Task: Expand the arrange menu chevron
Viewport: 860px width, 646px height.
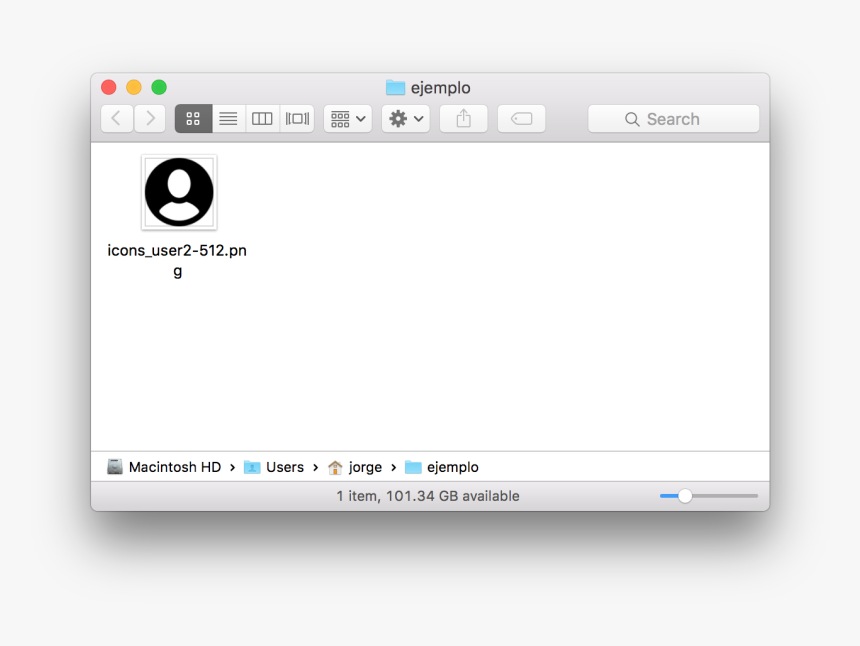Action: pyautogui.click(x=359, y=118)
